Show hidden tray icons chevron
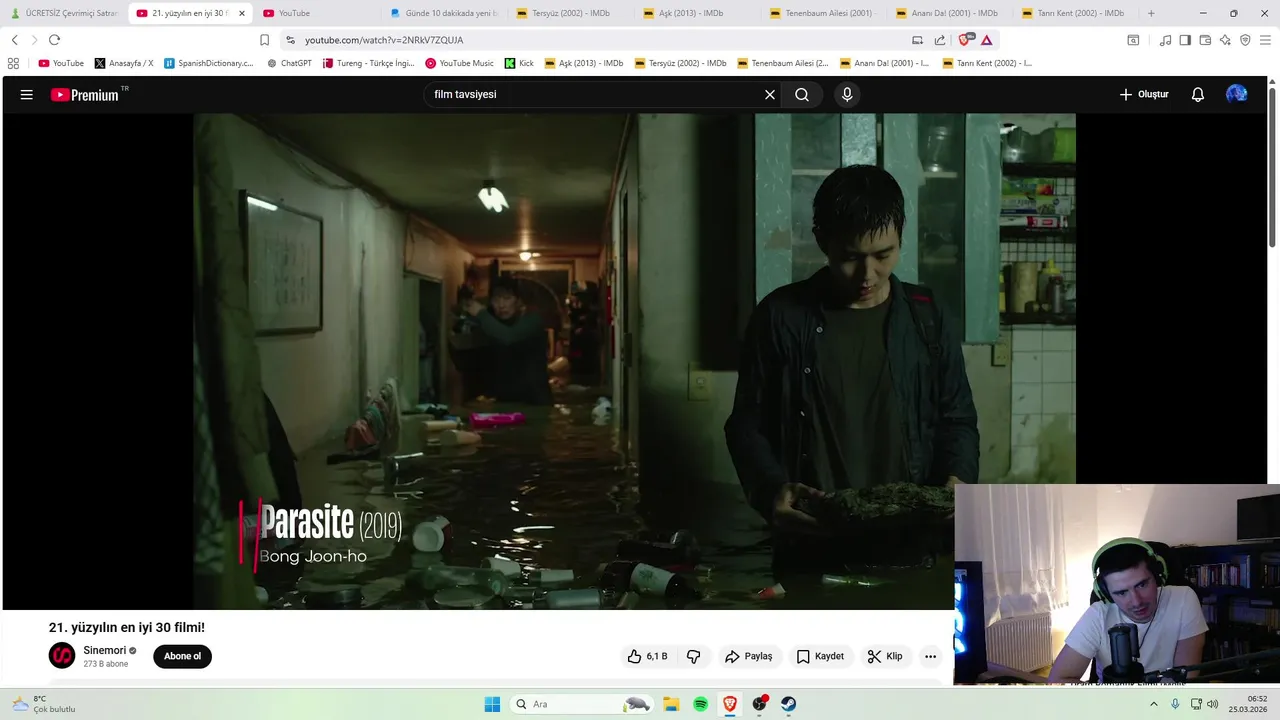Image resolution: width=1280 pixels, height=720 pixels. coord(1154,704)
